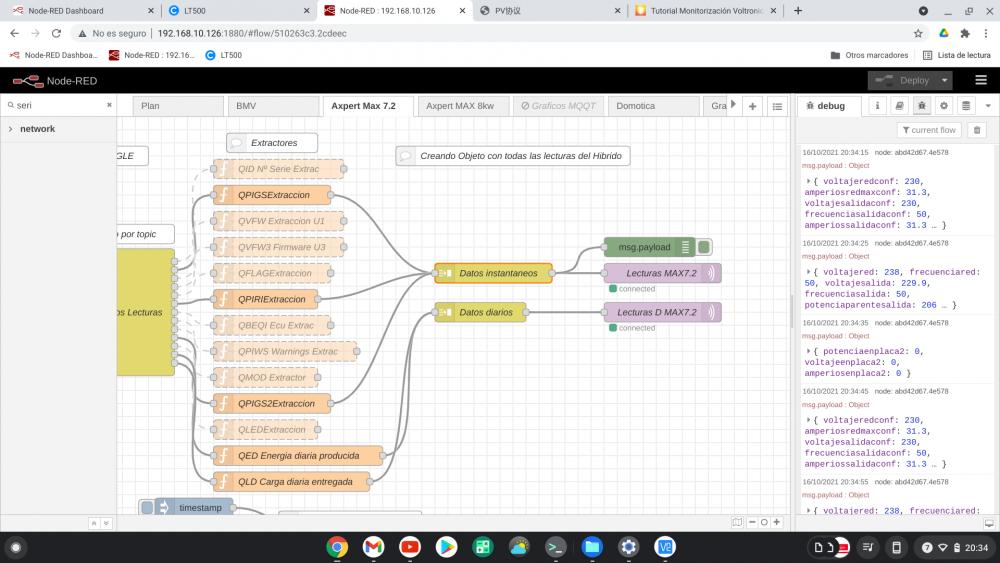This screenshot has width=1000, height=563.
Task: Select the Lecturas MAX7.2 MQTT node
Action: coord(662,273)
